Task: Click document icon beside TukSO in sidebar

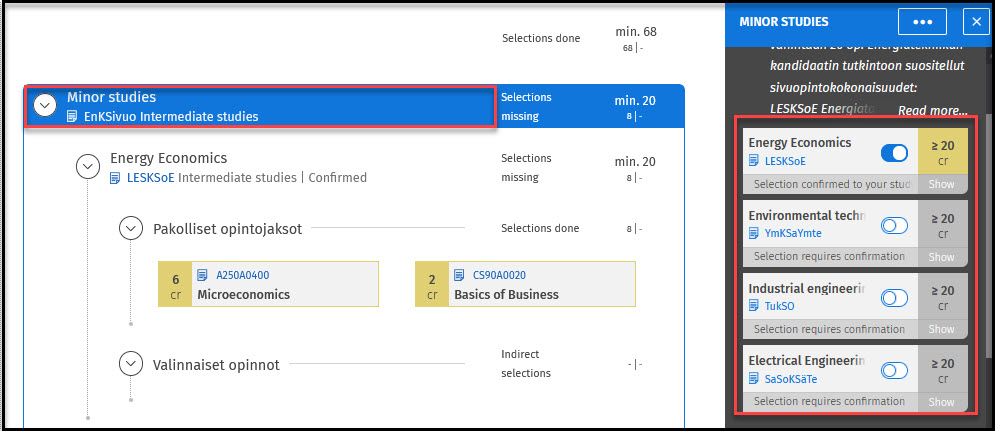Action: pyautogui.click(x=754, y=306)
